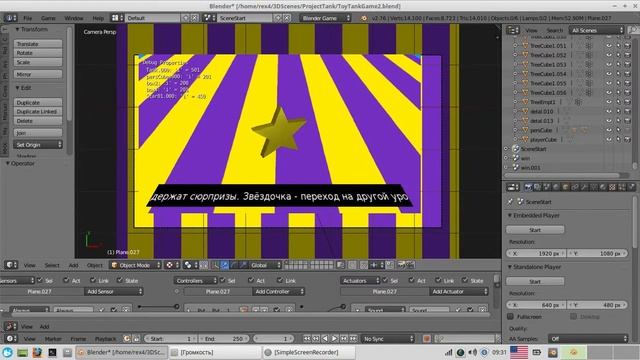Viewport: 640px width, 360px height.
Task: Toggle the Actuators Sel checkbox
Action: 385,280
